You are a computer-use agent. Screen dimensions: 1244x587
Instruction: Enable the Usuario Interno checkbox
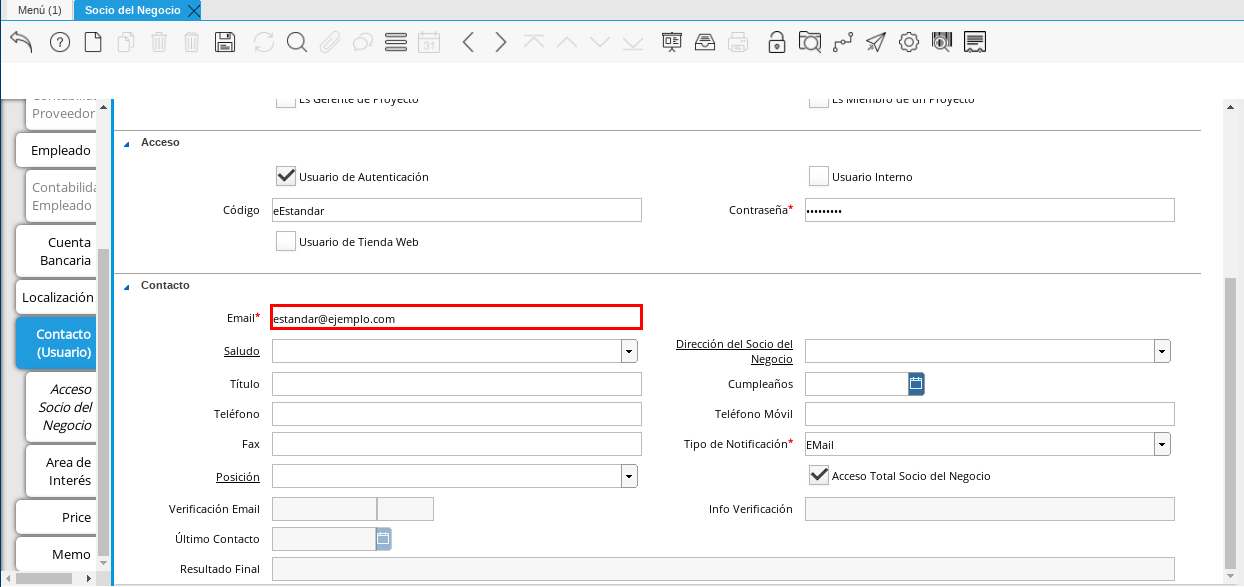coord(819,176)
